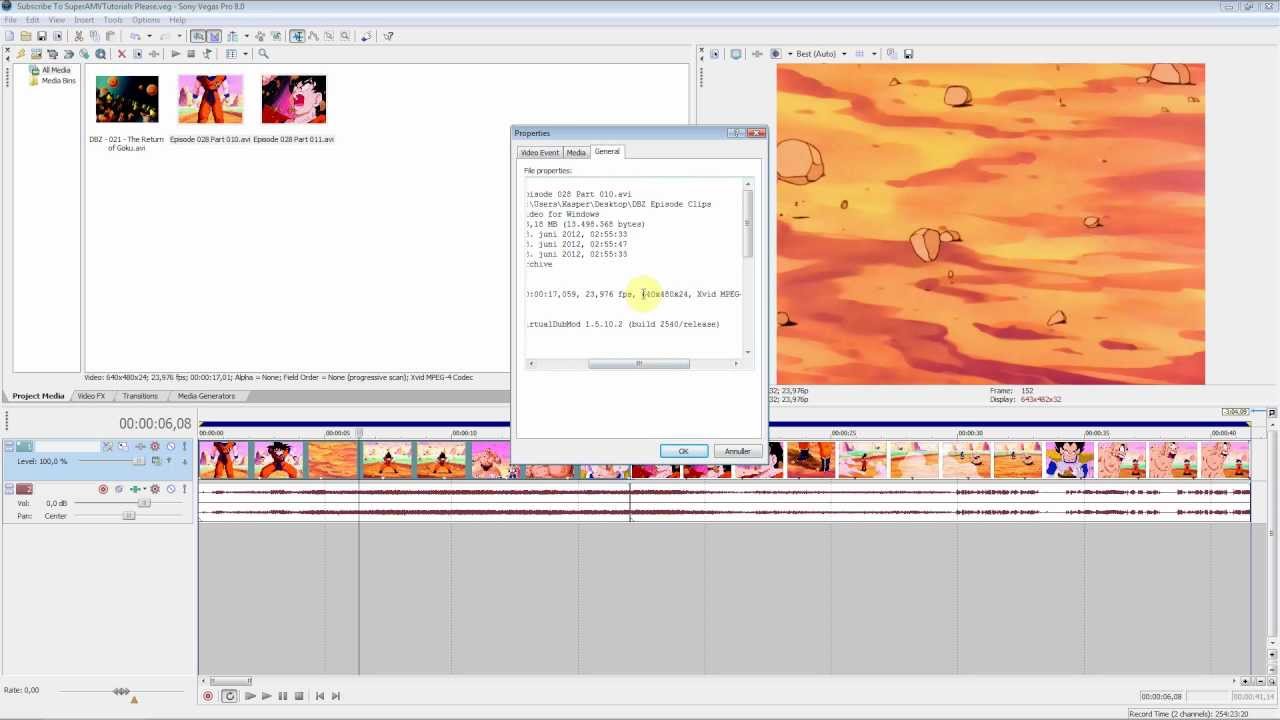Click the Copy icon in main toolbar
This screenshot has height=720, width=1280.
click(x=95, y=36)
